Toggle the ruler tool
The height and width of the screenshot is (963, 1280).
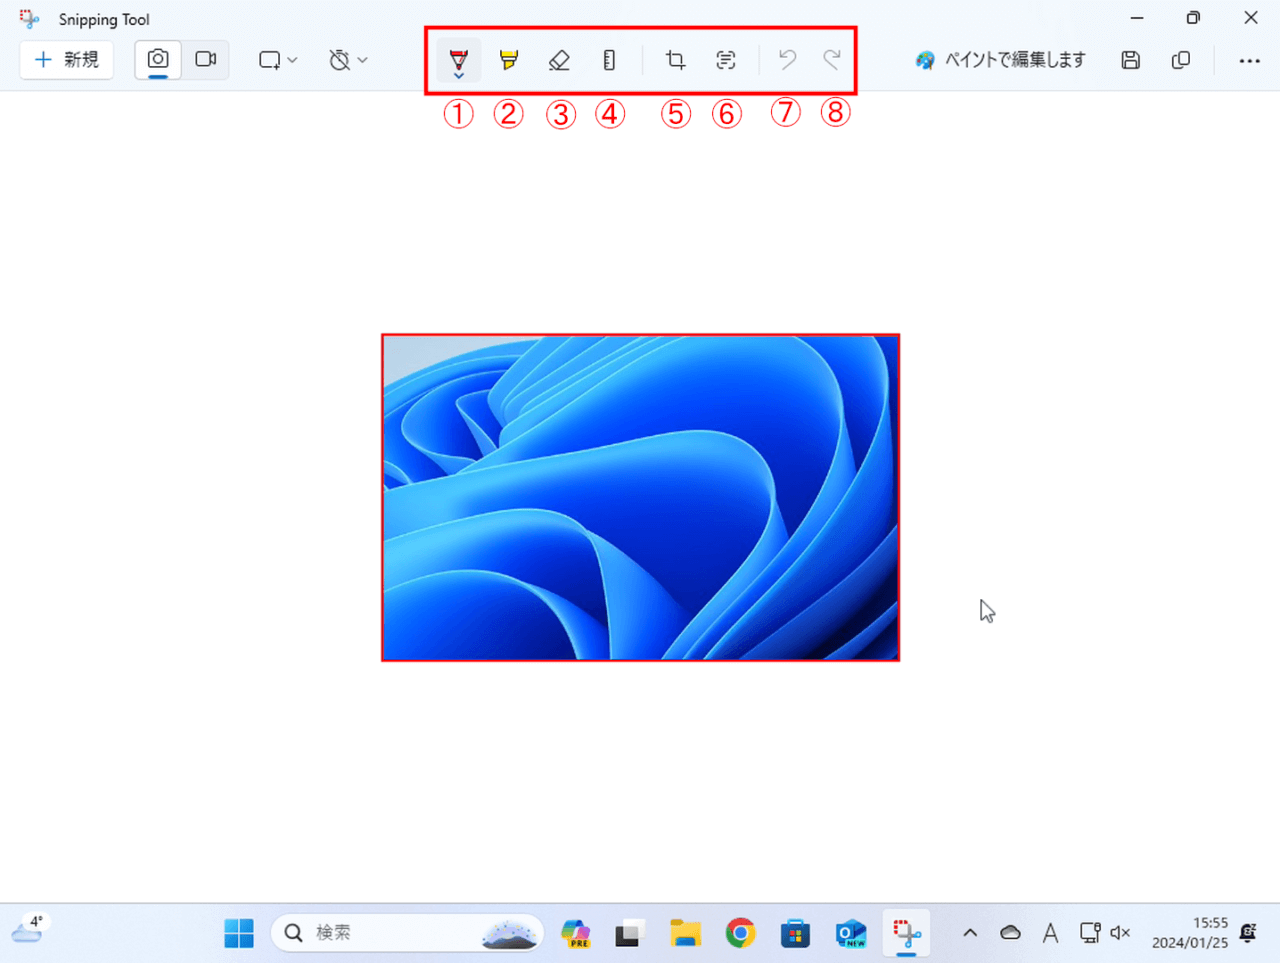point(609,60)
